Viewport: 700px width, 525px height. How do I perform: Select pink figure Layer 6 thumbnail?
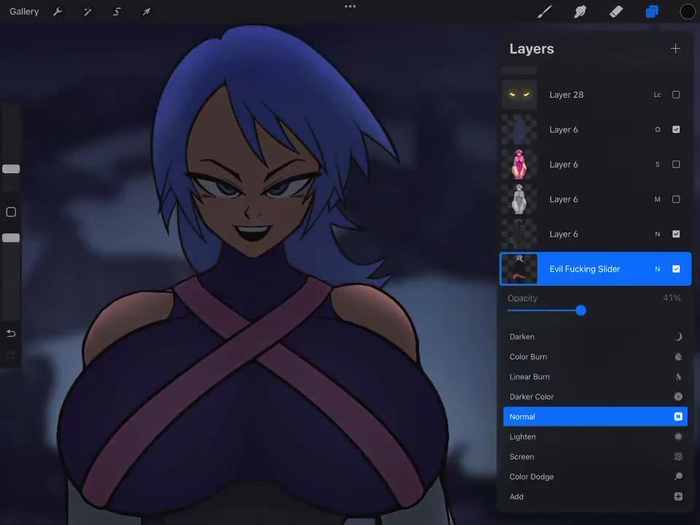(x=519, y=164)
